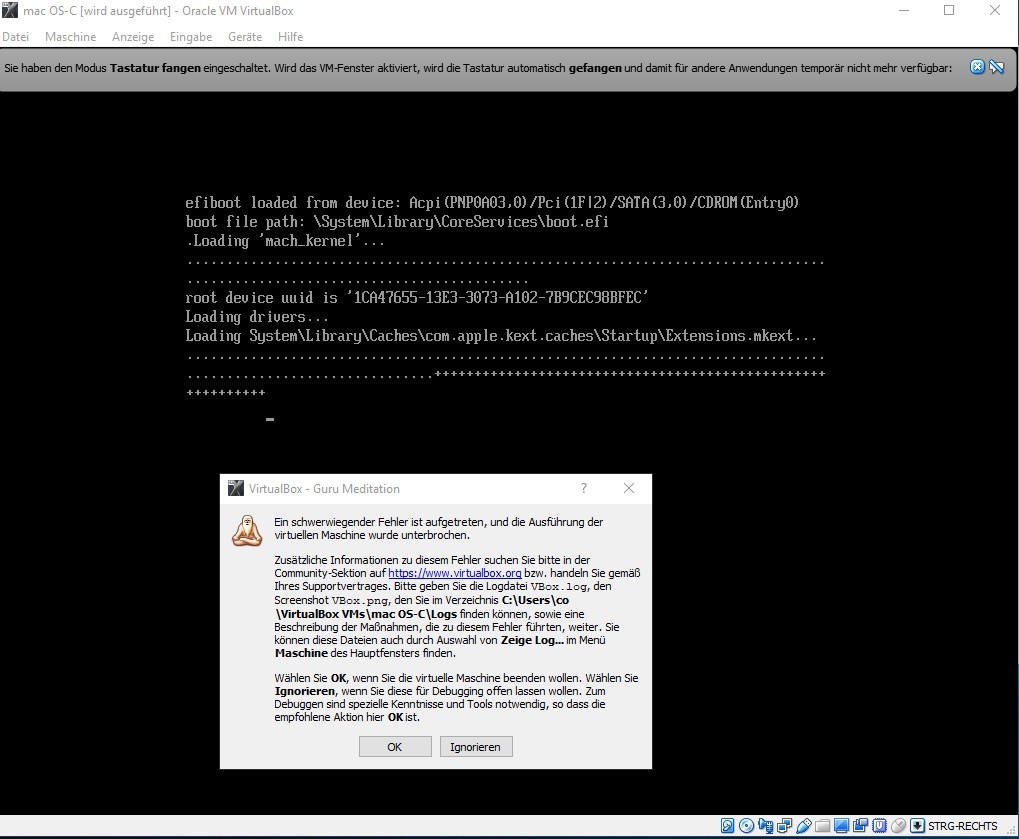Maximize the VirtualBox VM window

pos(949,10)
